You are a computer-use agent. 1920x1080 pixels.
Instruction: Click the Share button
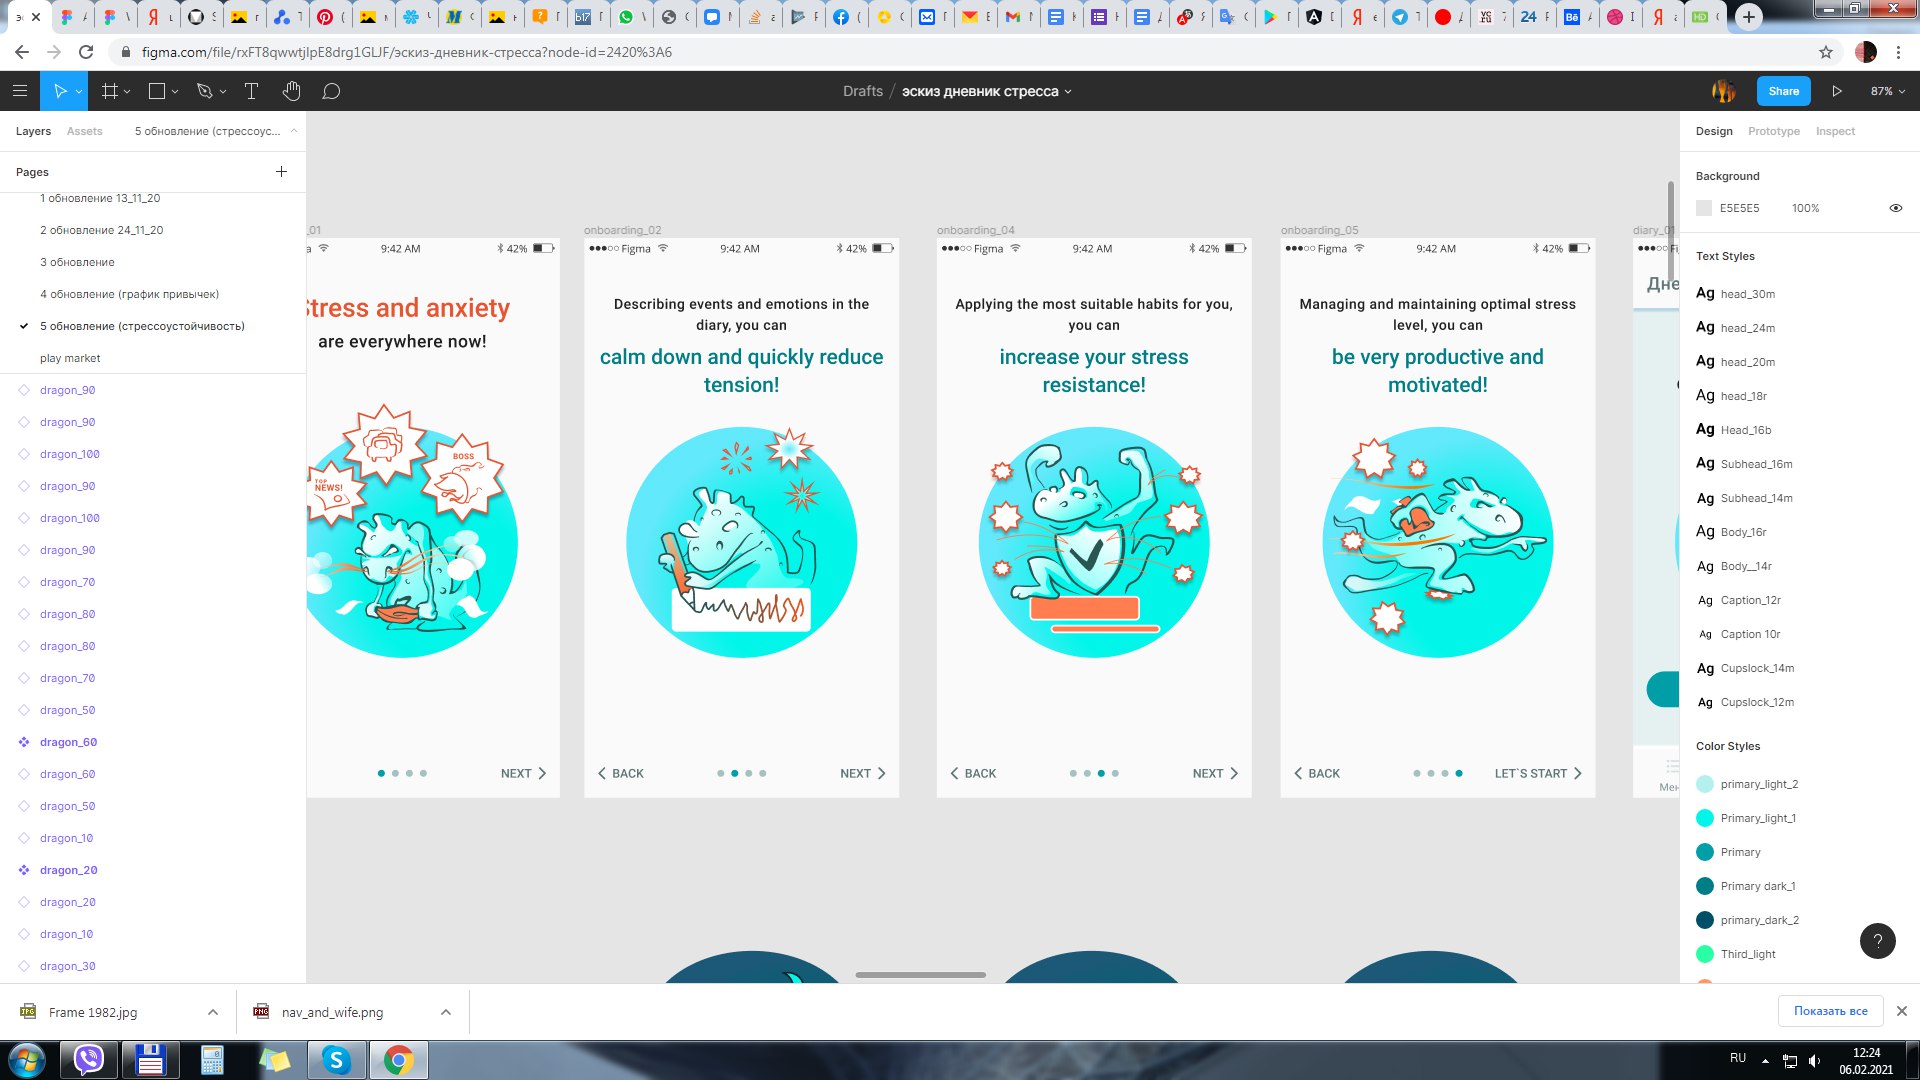pyautogui.click(x=1783, y=91)
